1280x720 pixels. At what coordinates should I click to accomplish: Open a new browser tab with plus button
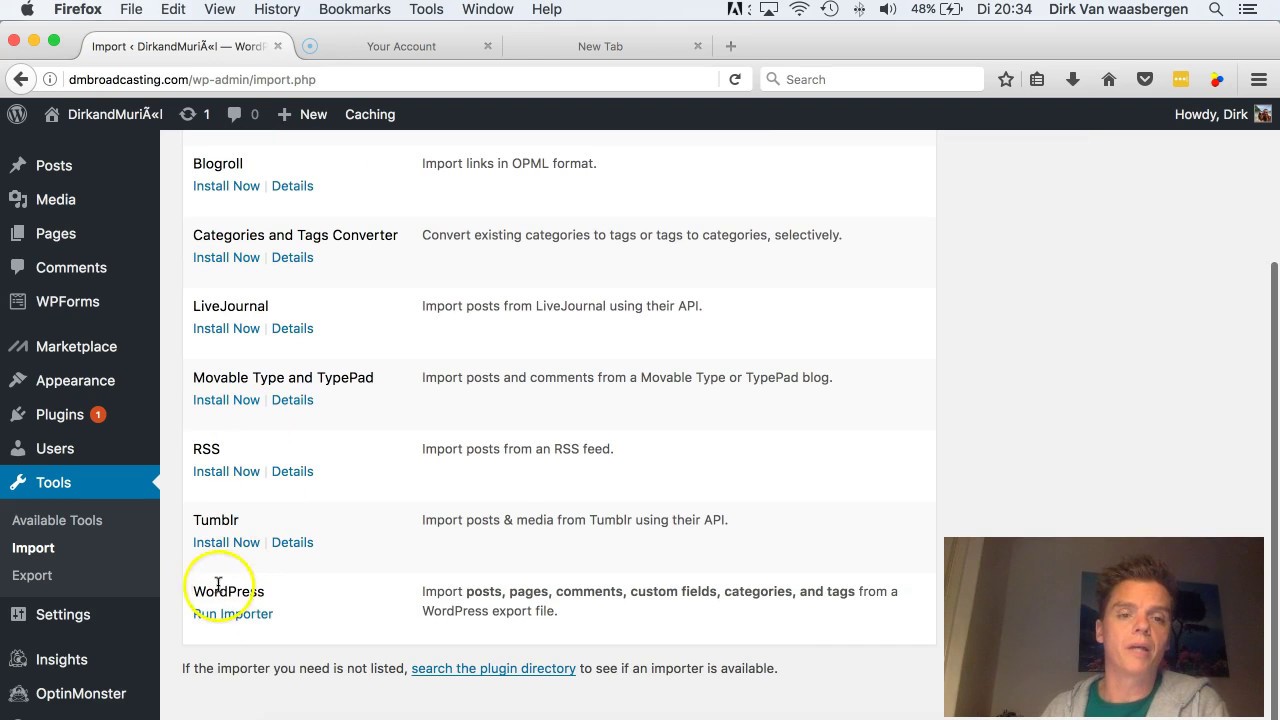[731, 46]
